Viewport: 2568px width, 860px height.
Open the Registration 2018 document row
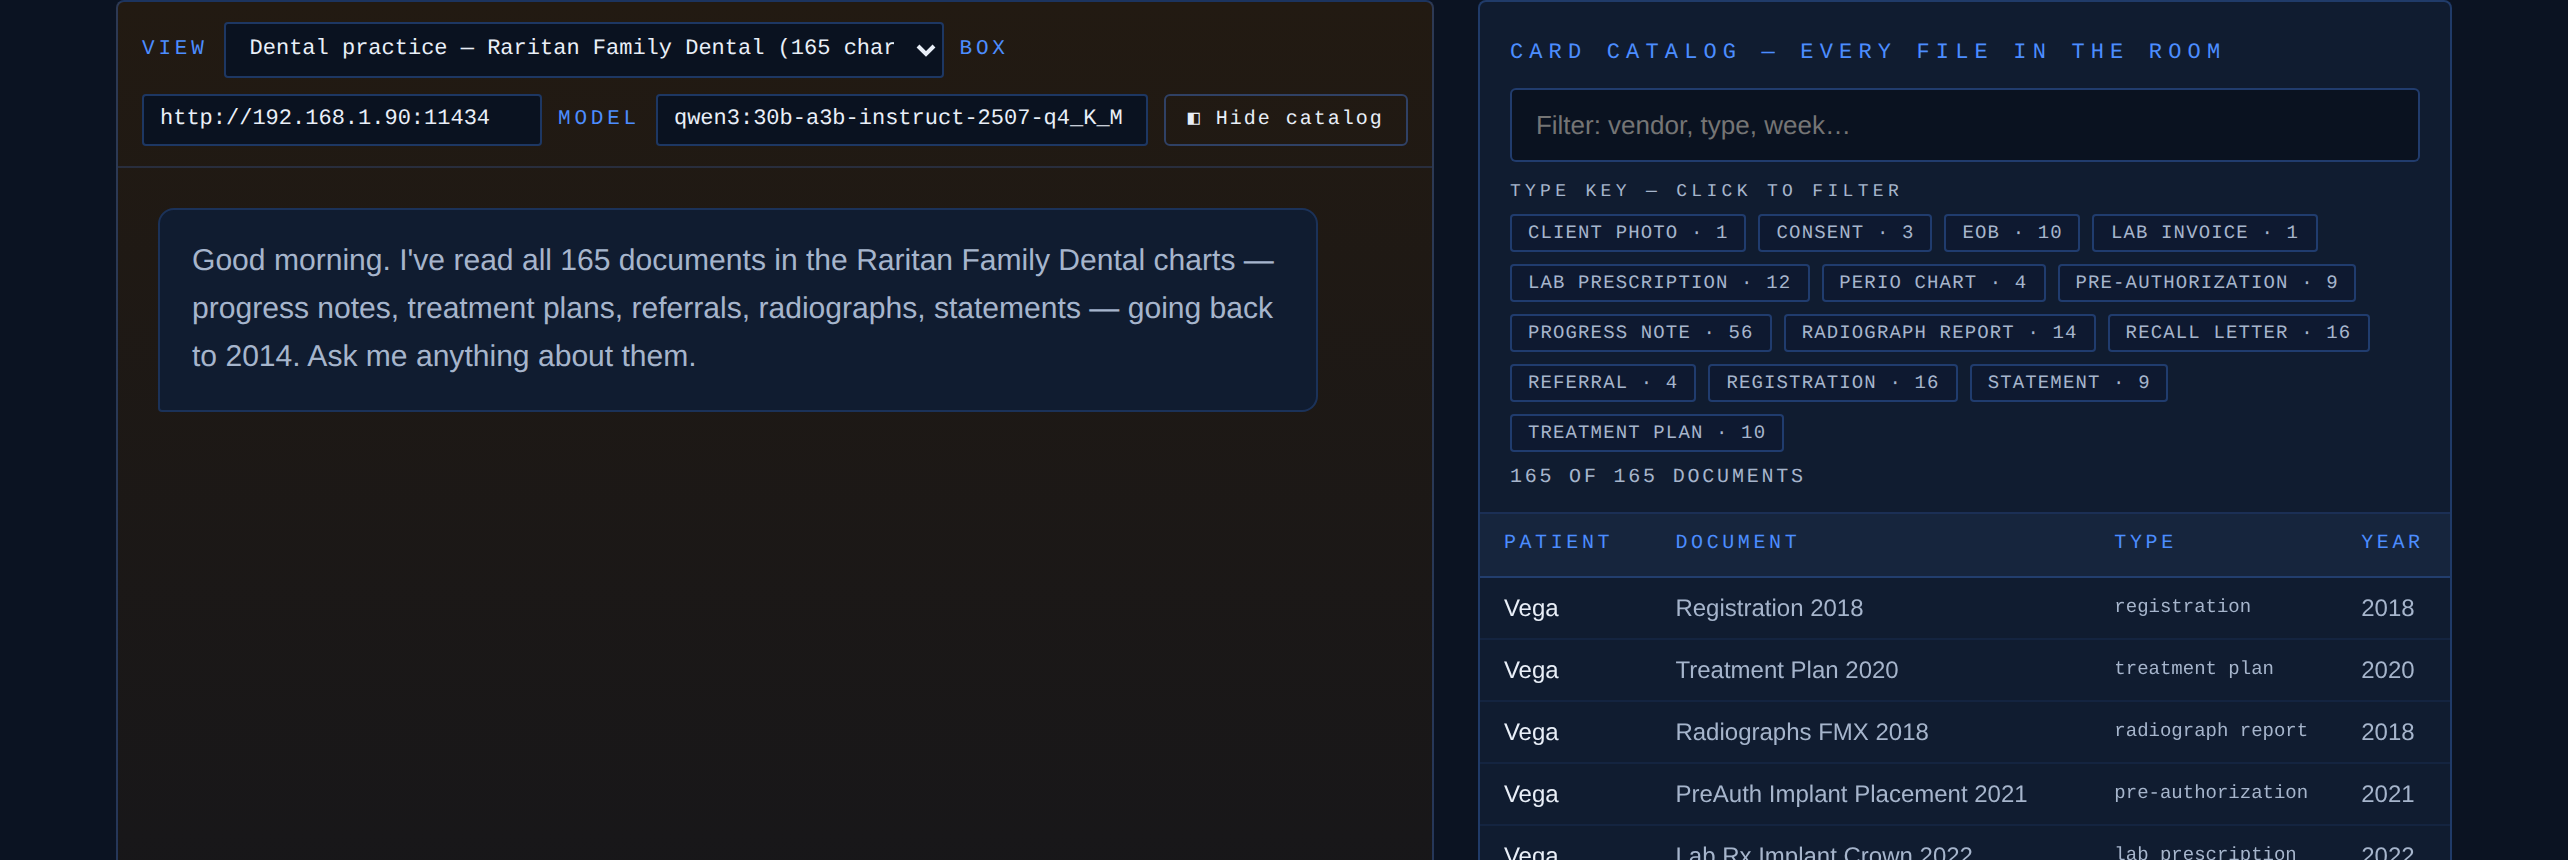click(x=1964, y=608)
